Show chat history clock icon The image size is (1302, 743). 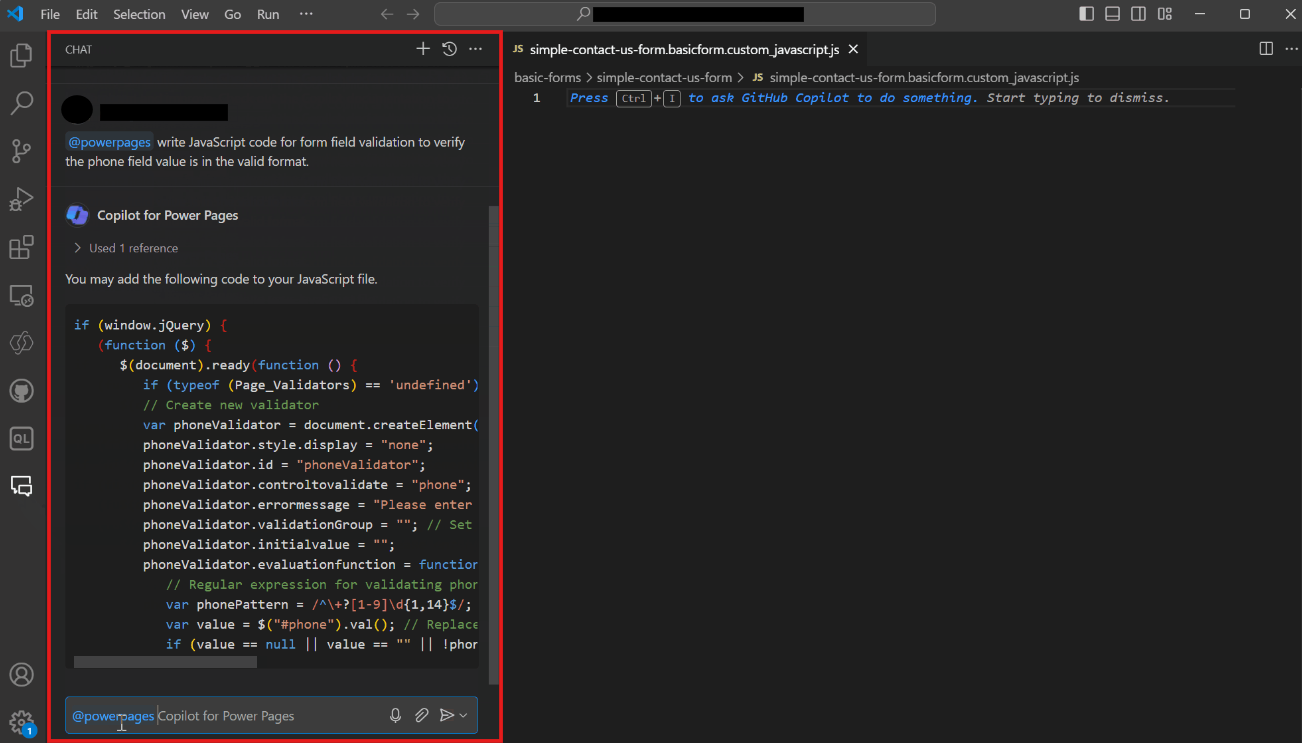pos(450,49)
